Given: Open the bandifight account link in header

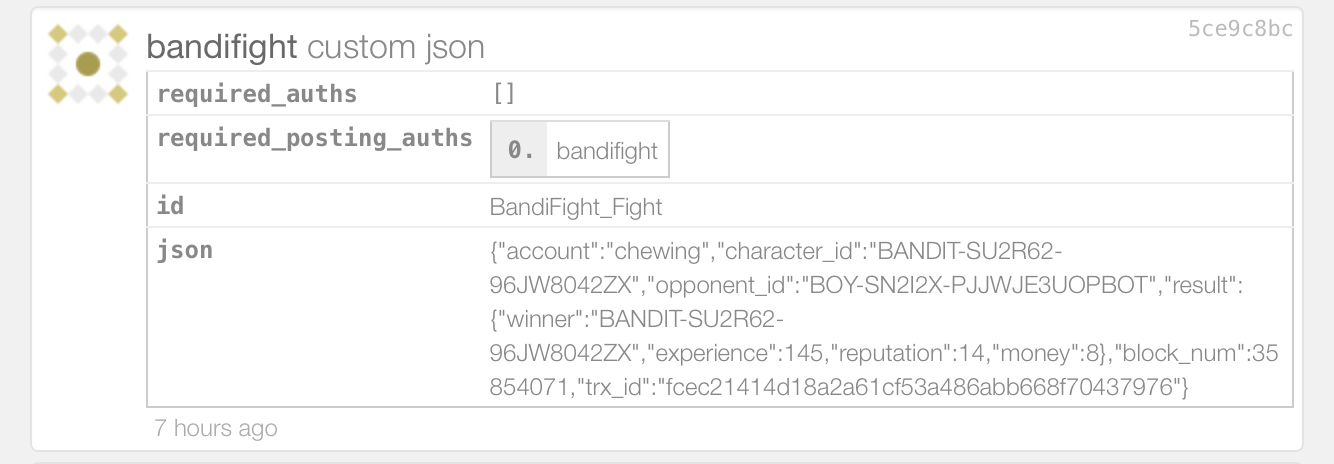Looking at the screenshot, I should [x=222, y=46].
